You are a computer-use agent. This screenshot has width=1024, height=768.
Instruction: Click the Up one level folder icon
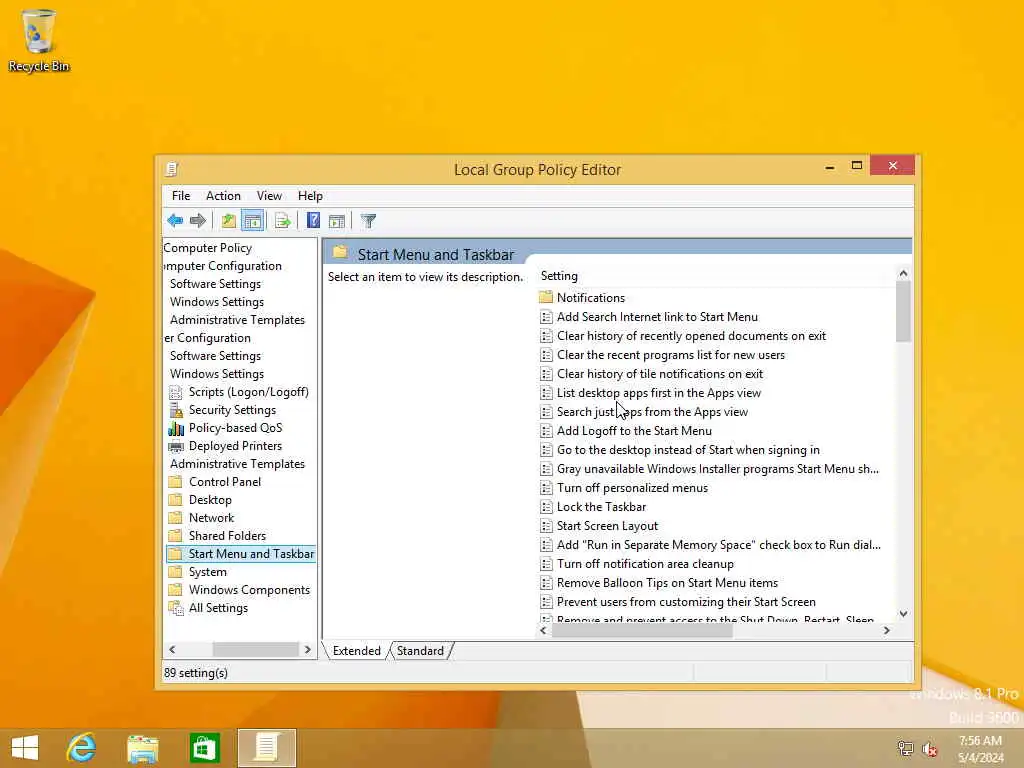(x=229, y=221)
